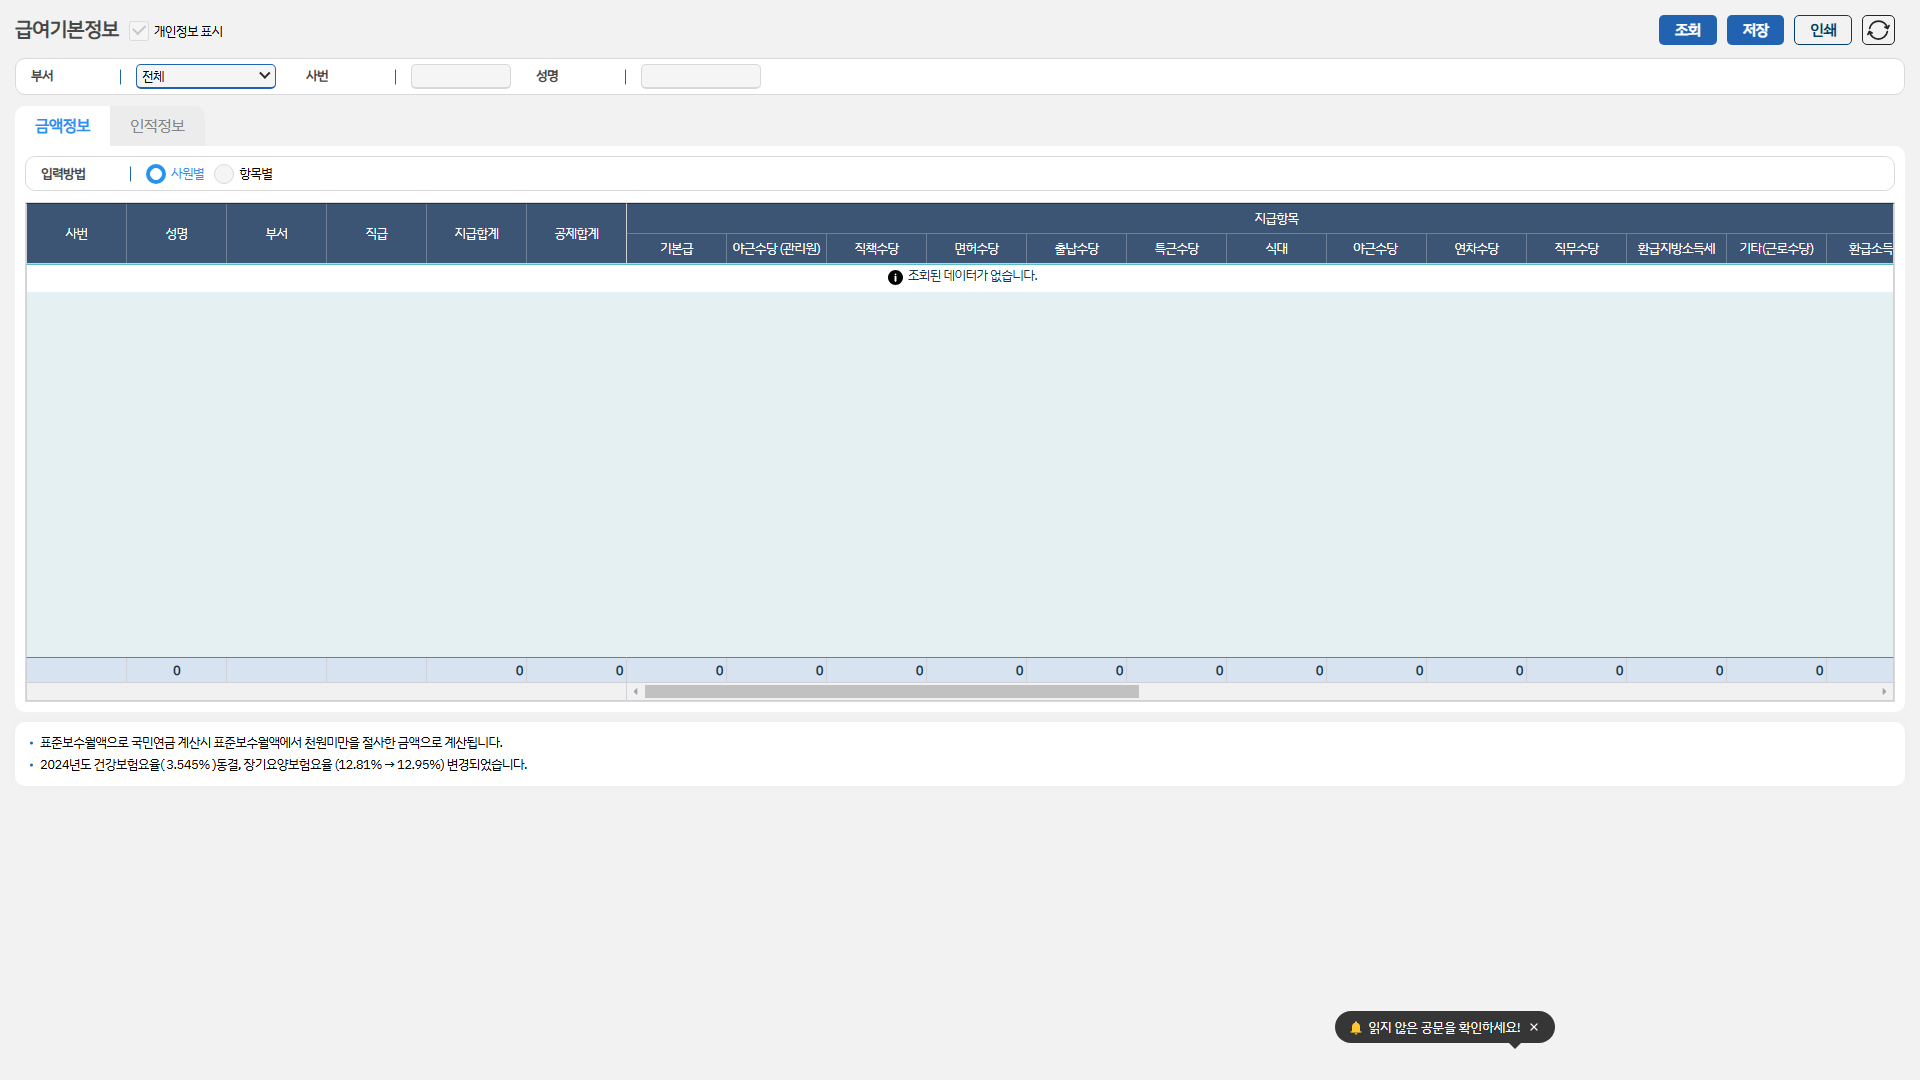Click the bell notification icon
The image size is (1920, 1080).
(x=1356, y=1027)
